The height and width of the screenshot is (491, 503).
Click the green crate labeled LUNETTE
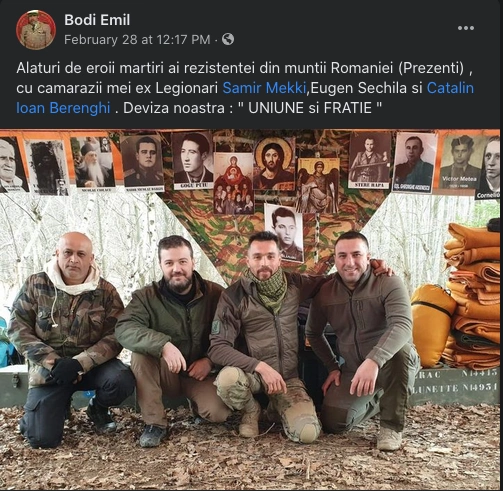pyautogui.click(x=455, y=386)
